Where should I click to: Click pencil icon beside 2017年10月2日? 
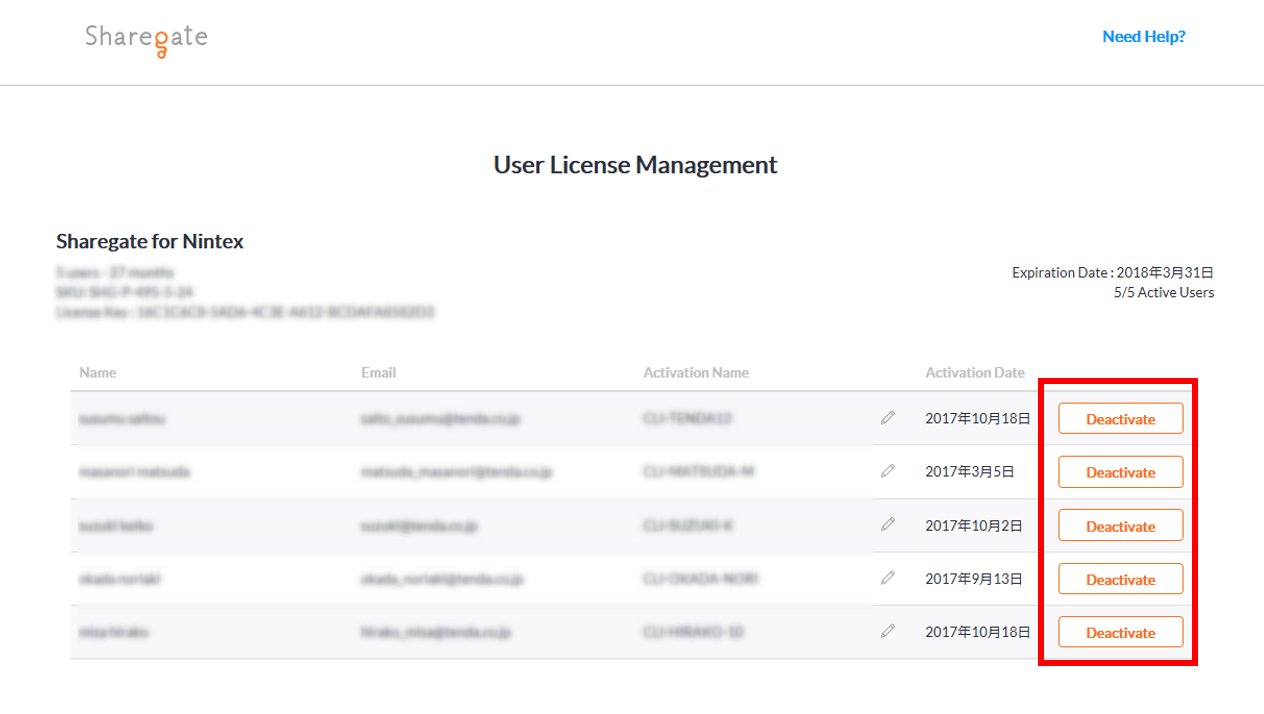click(887, 525)
